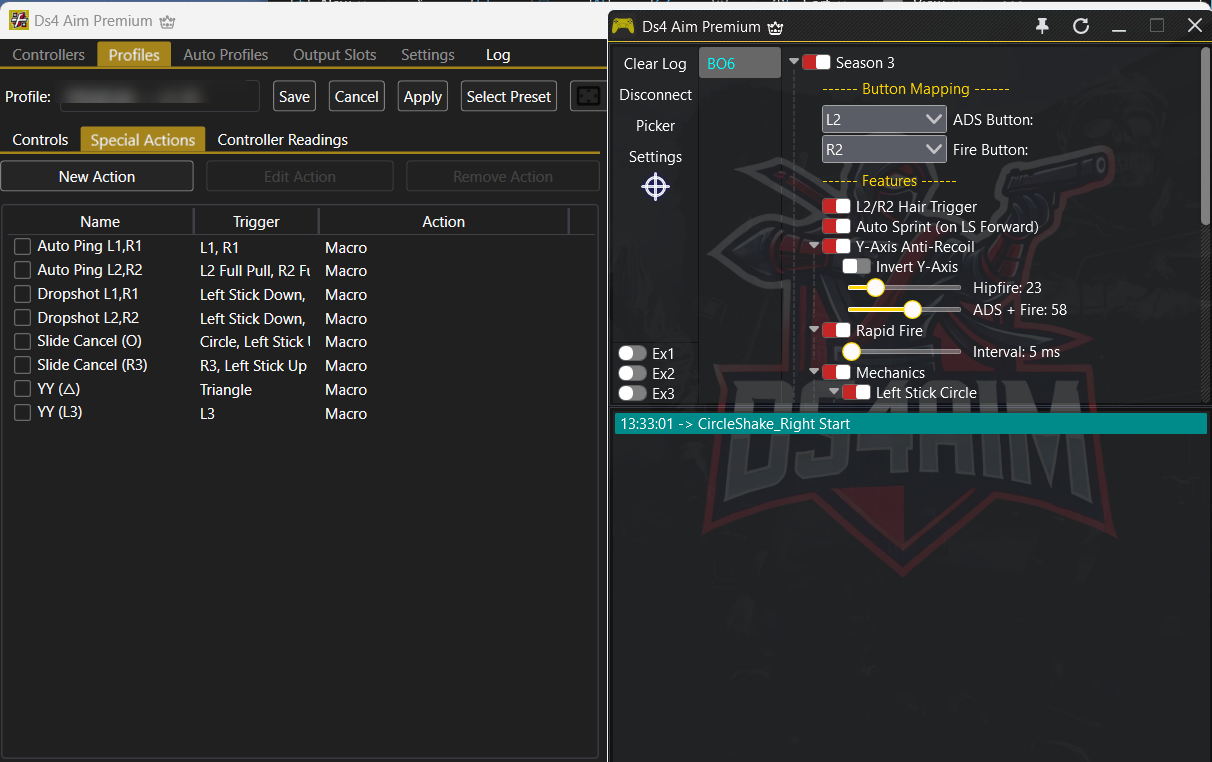Collapse the Left Stick Circle arrow
The height and width of the screenshot is (762, 1212).
point(834,392)
